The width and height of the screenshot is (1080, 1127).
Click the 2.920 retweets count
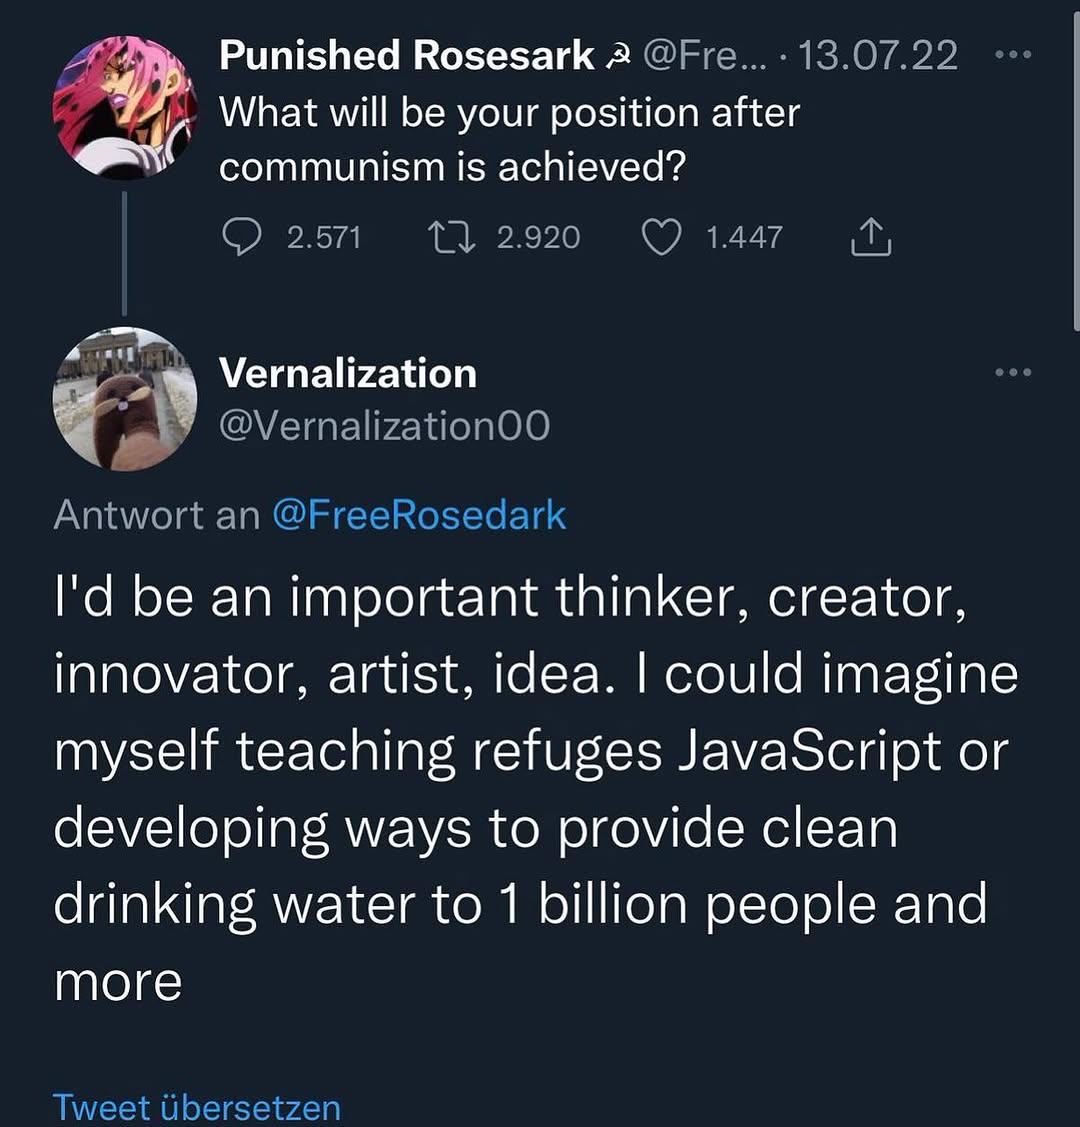538,238
